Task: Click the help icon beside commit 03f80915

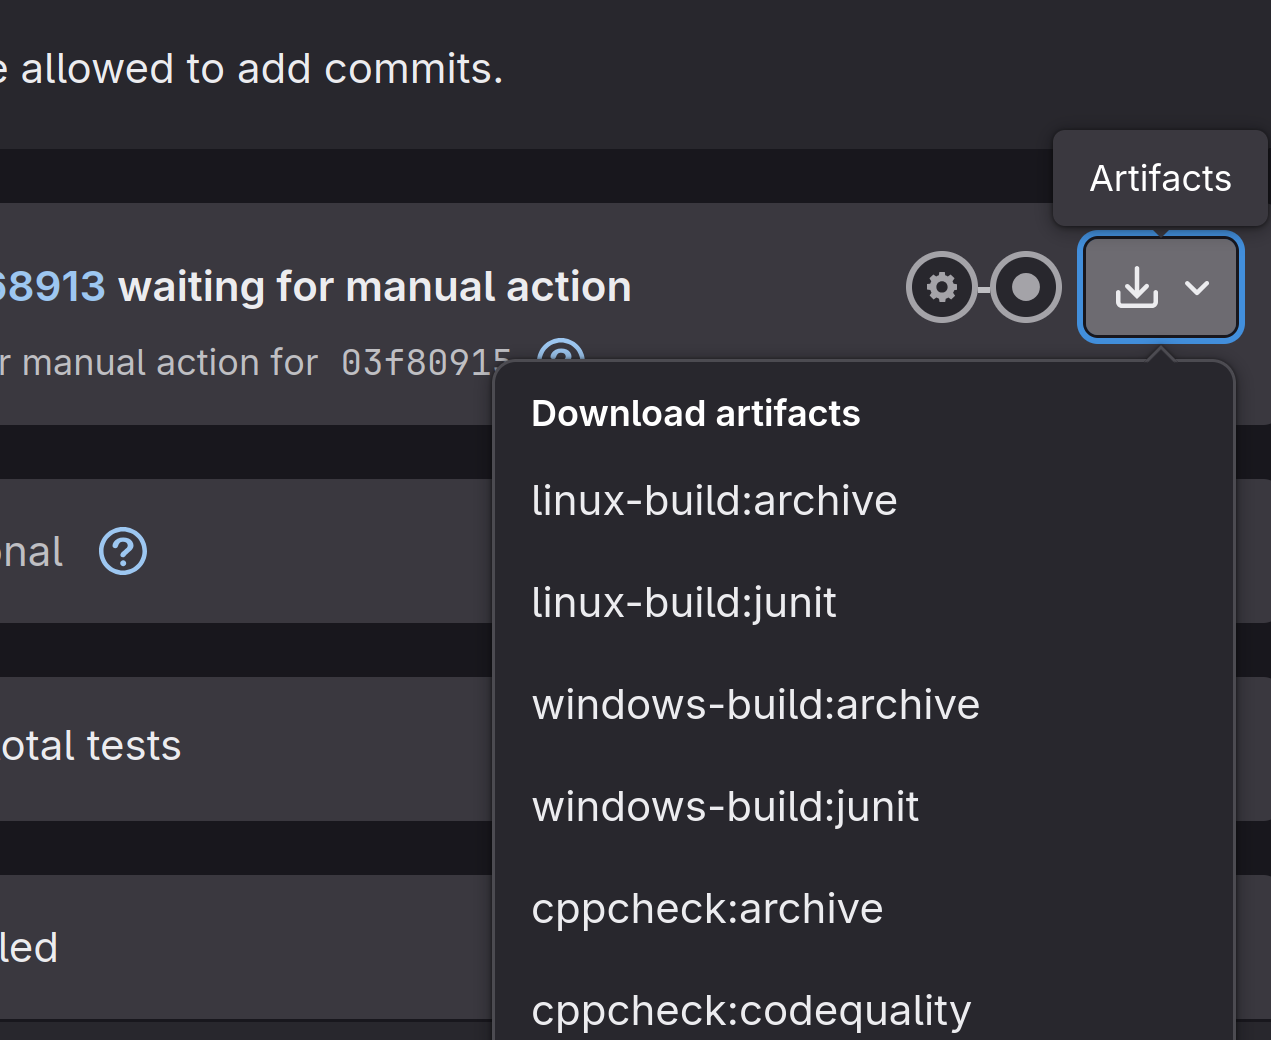Action: point(560,352)
